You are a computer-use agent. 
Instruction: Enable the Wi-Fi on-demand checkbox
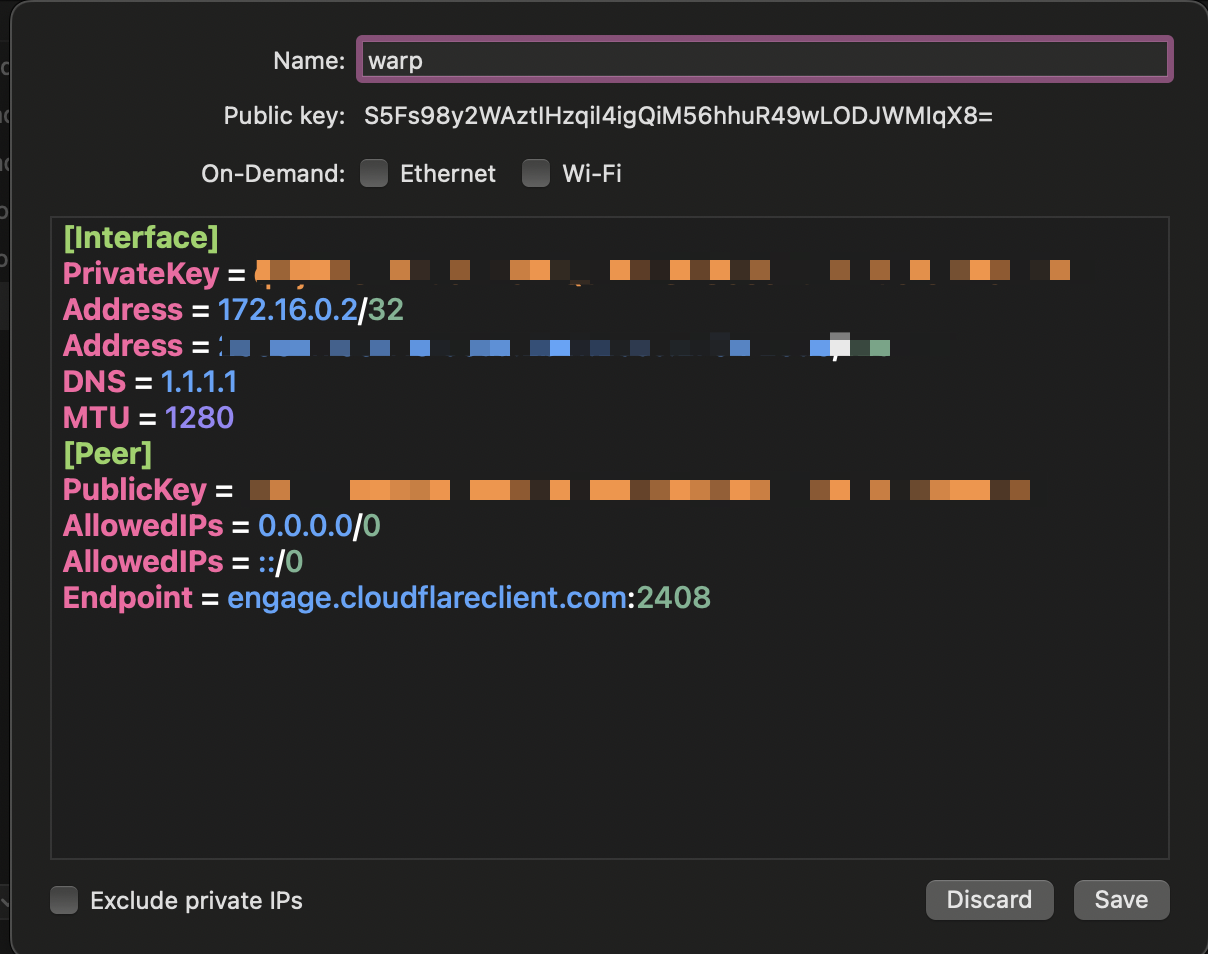[x=536, y=174]
